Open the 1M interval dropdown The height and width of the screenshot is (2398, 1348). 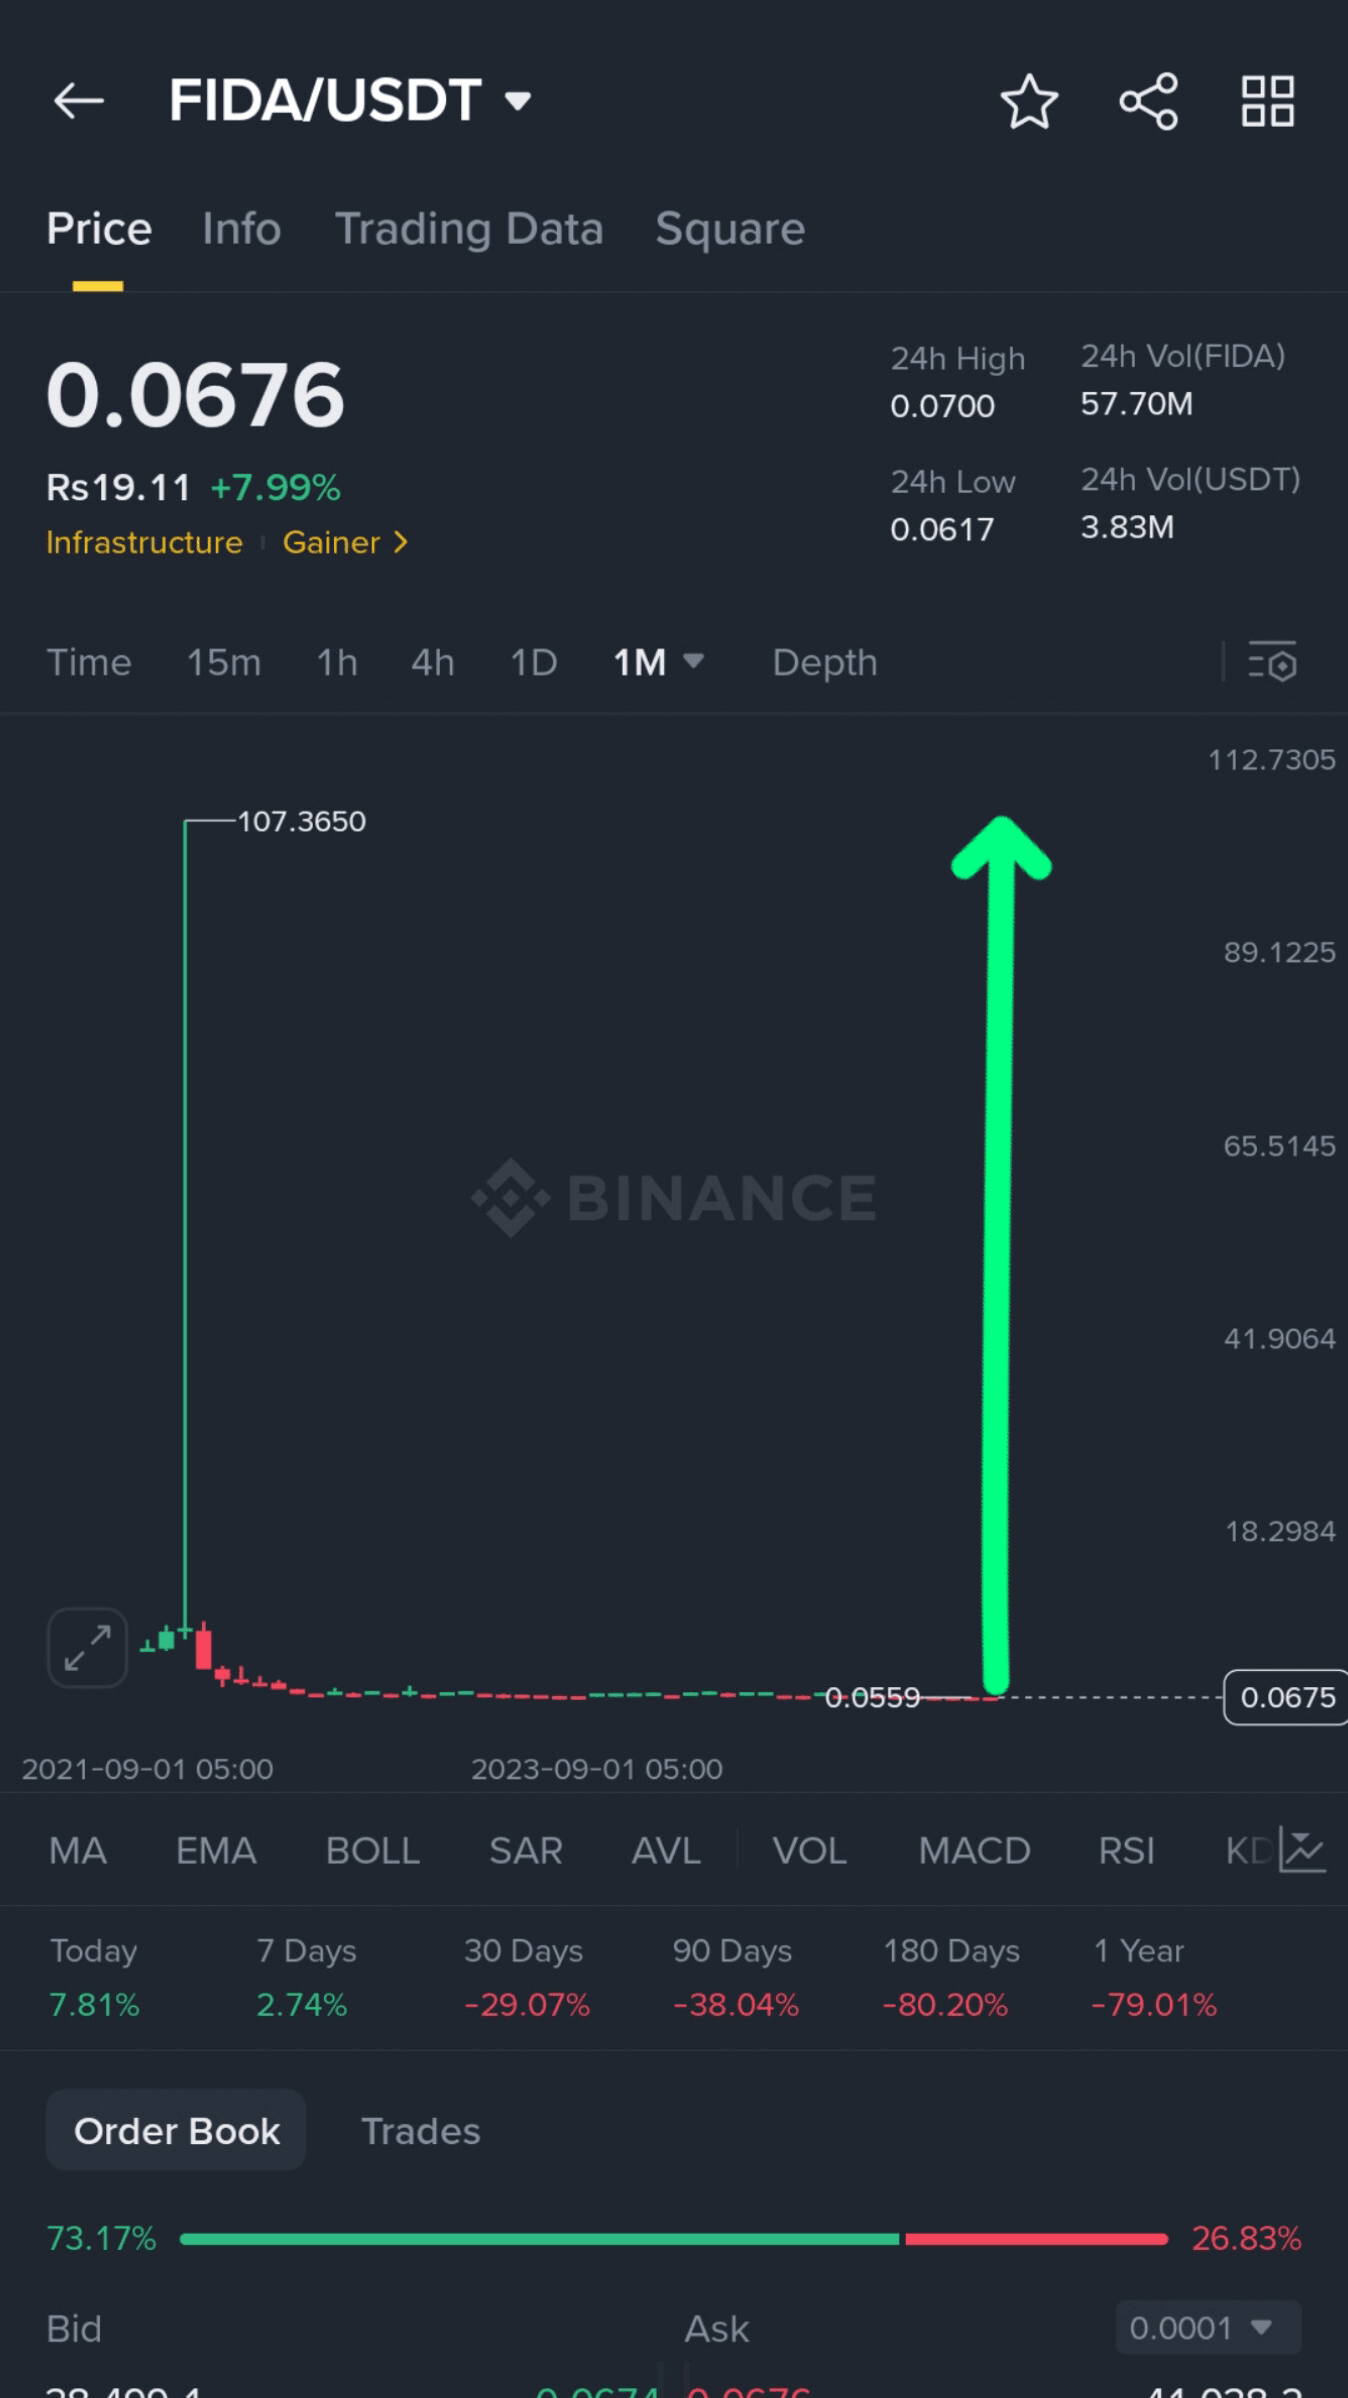659,662
